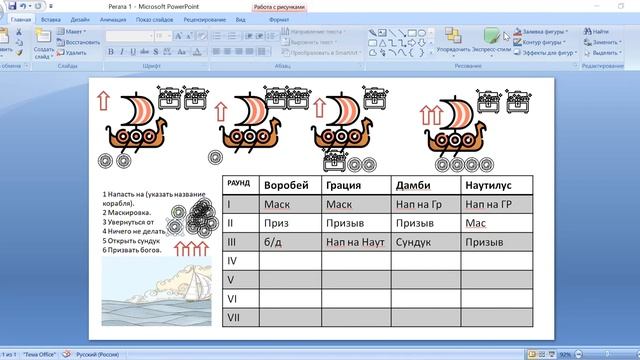Open the font name combo box
The image size is (640, 360).
pyautogui.click(x=129, y=36)
